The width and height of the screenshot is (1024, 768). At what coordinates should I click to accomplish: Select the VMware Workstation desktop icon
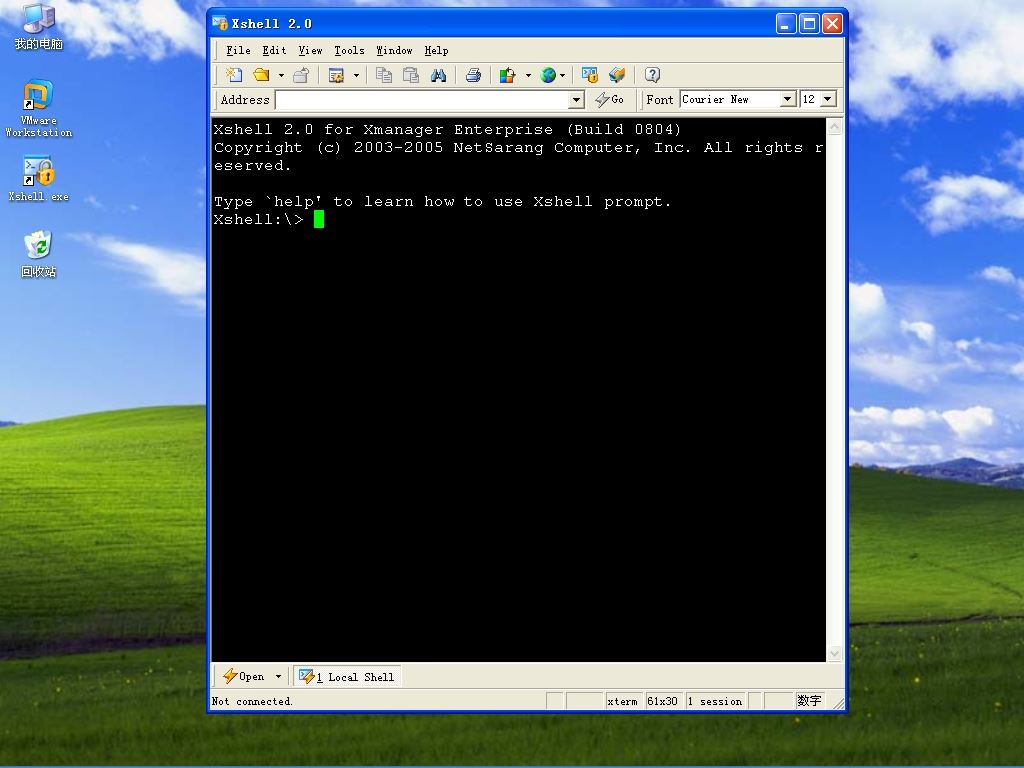pyautogui.click(x=39, y=109)
